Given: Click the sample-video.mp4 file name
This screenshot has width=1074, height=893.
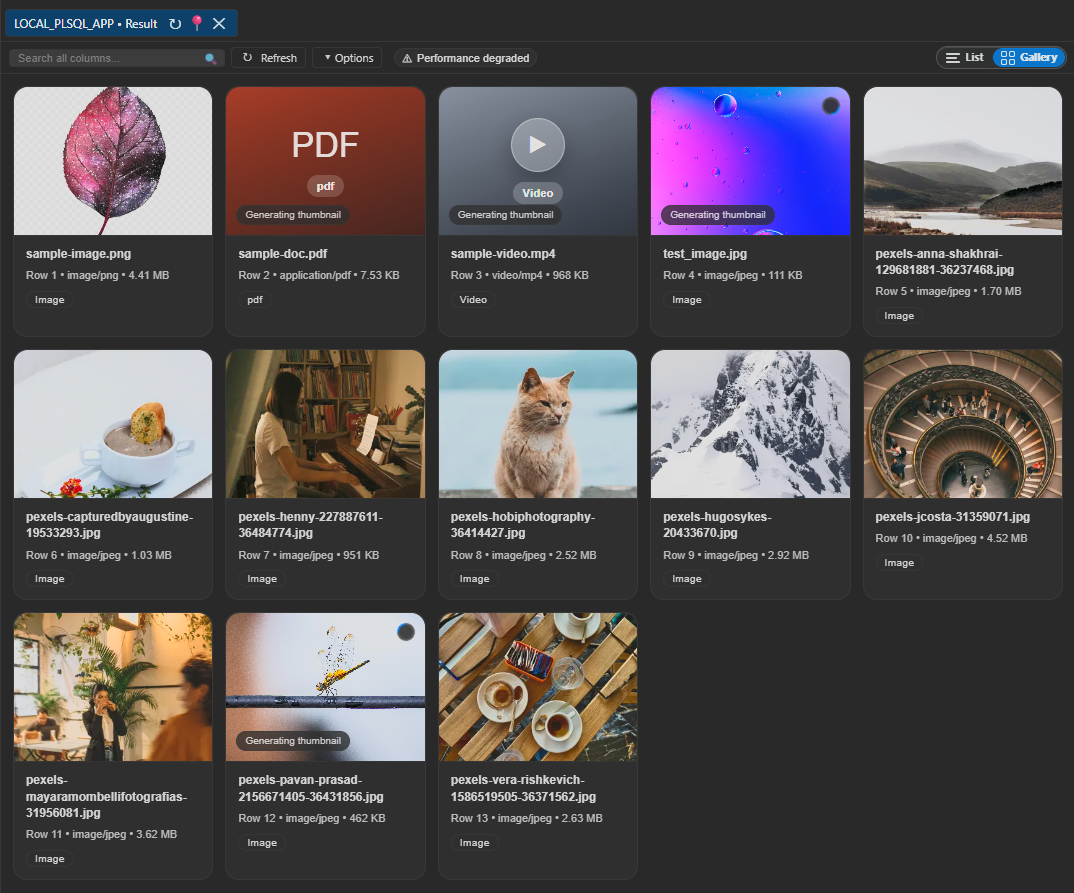Looking at the screenshot, I should (x=503, y=253).
